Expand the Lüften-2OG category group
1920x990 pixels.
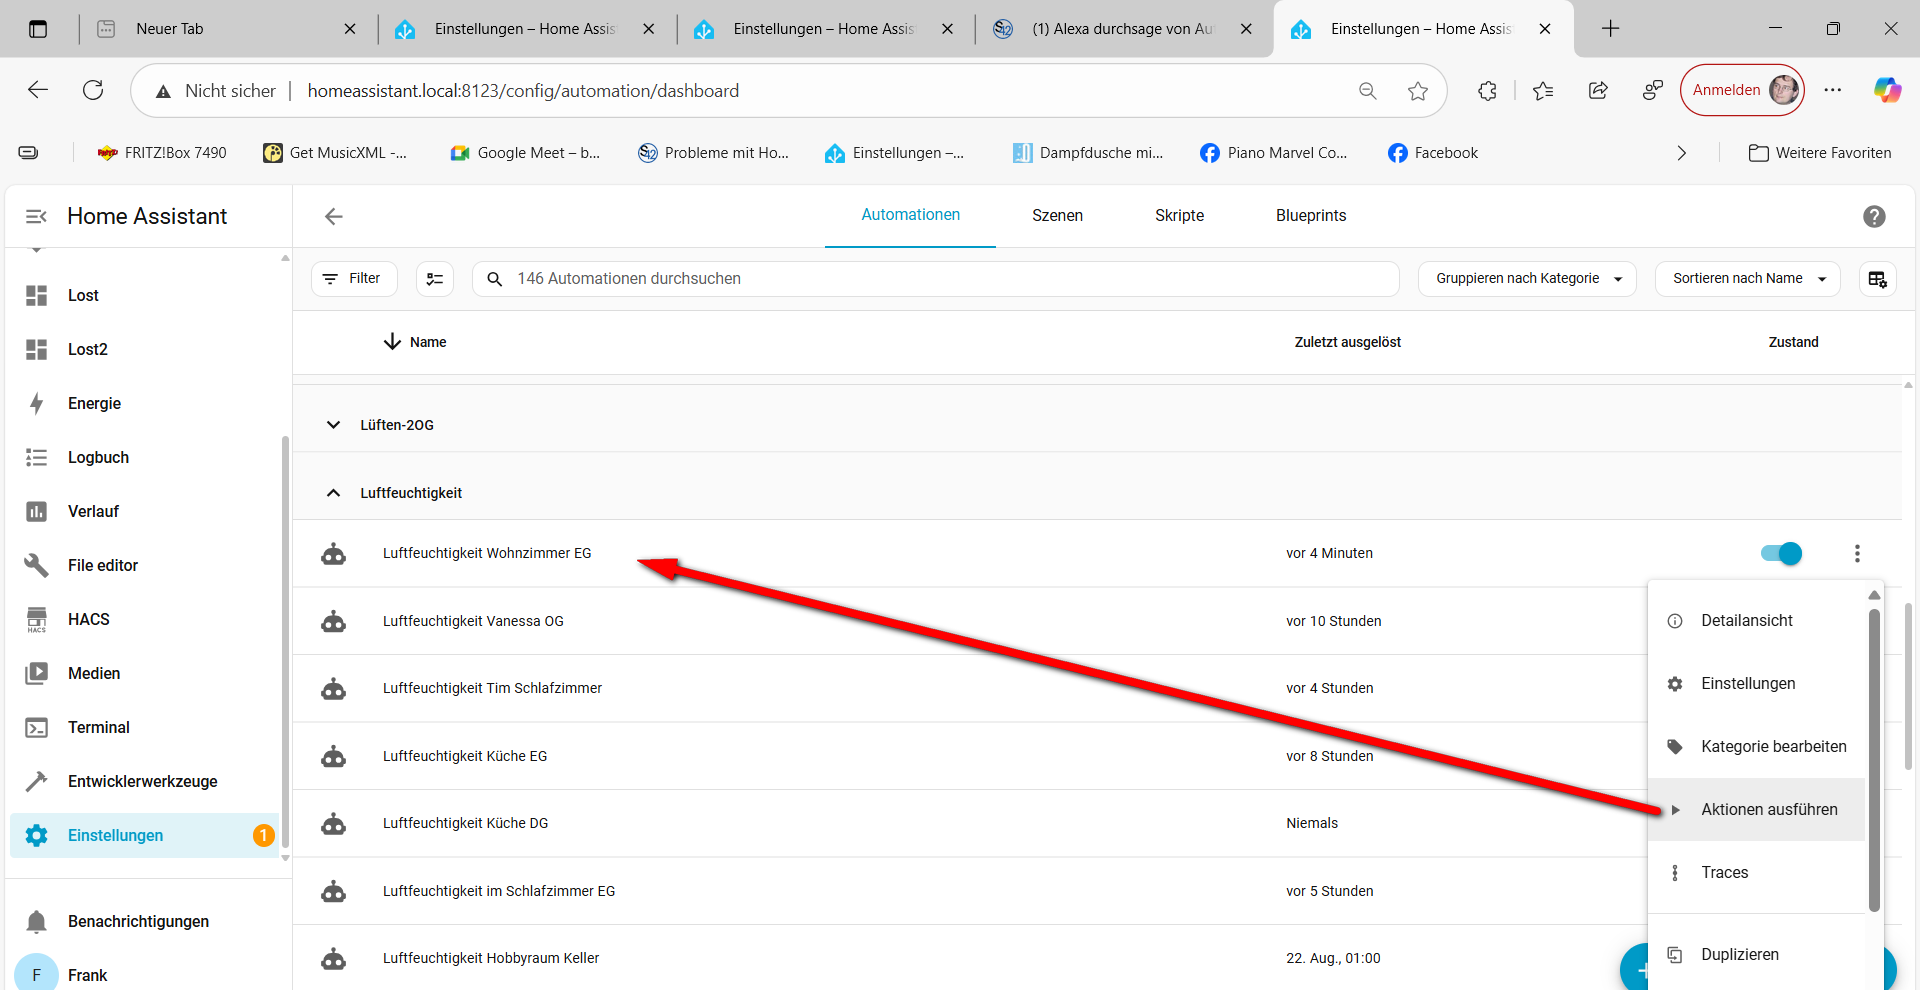[x=334, y=425]
